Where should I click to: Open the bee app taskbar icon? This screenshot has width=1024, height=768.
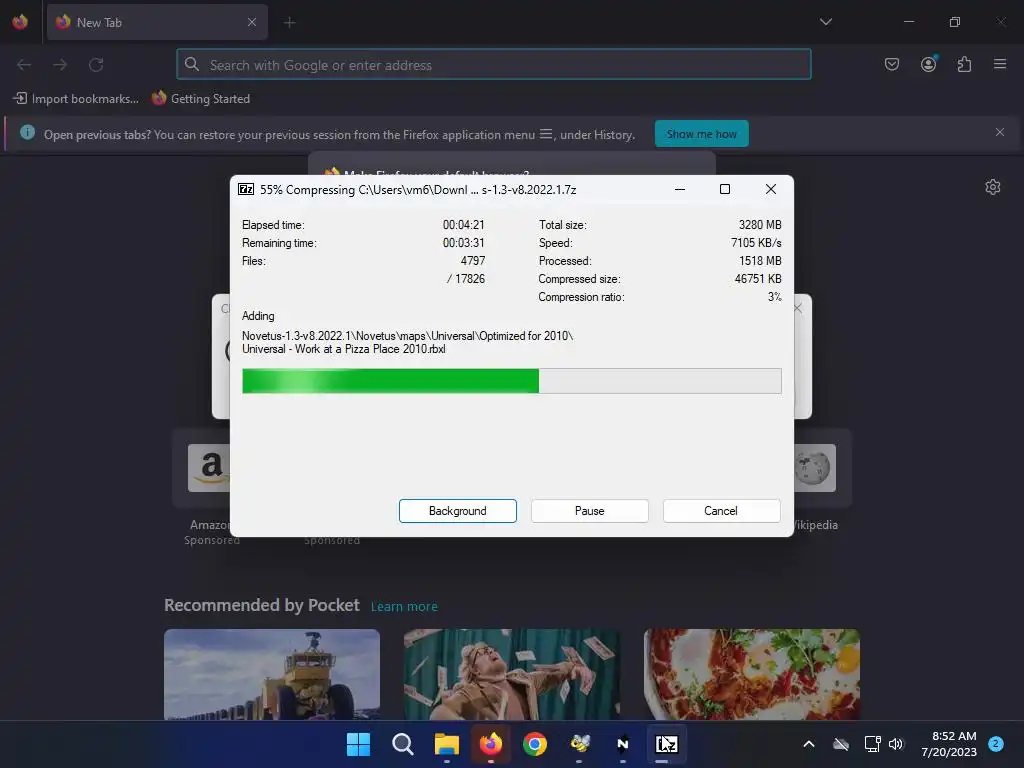(x=579, y=744)
